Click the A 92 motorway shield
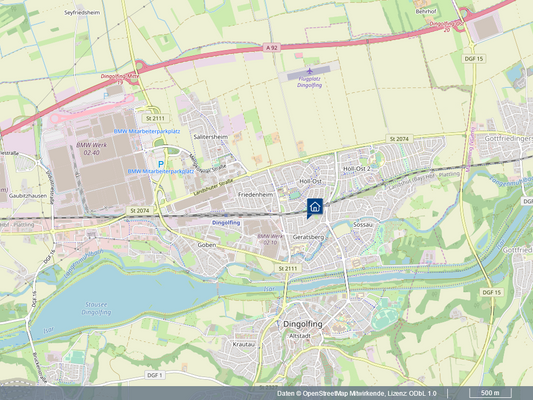Viewport: 533px width, 400px height. pos(272,48)
